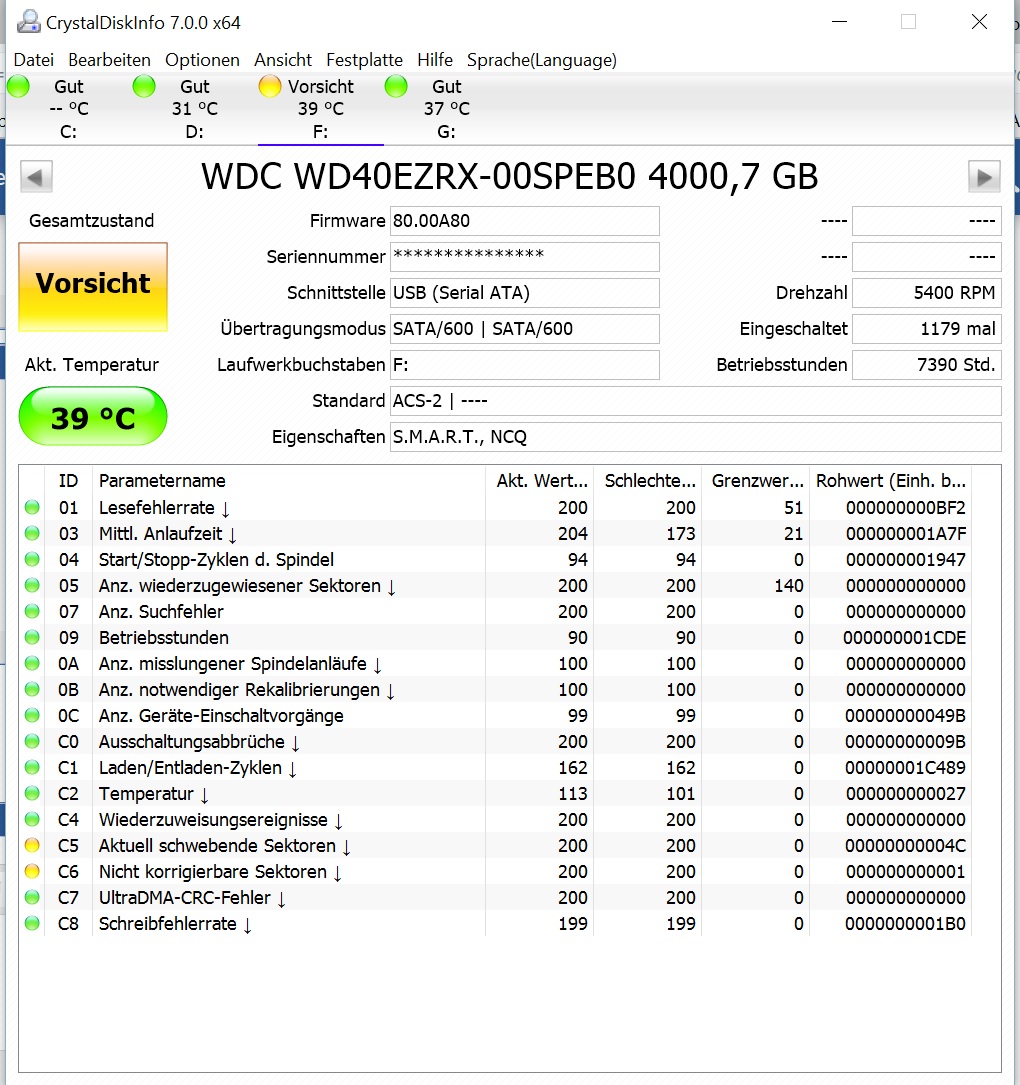1020x1085 pixels.
Task: Click status dot of UltraDMA-CRC-Fehler row
Action: pos(32,897)
